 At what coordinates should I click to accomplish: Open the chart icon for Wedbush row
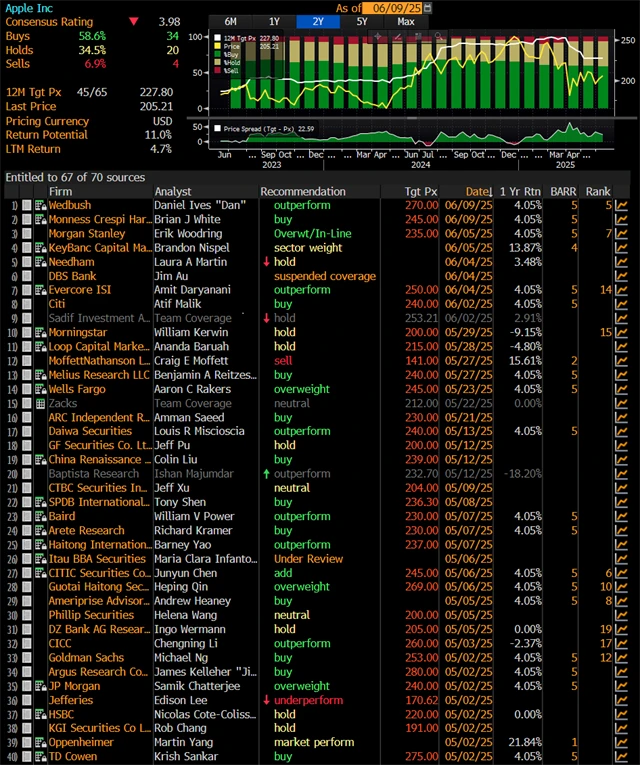click(x=621, y=205)
